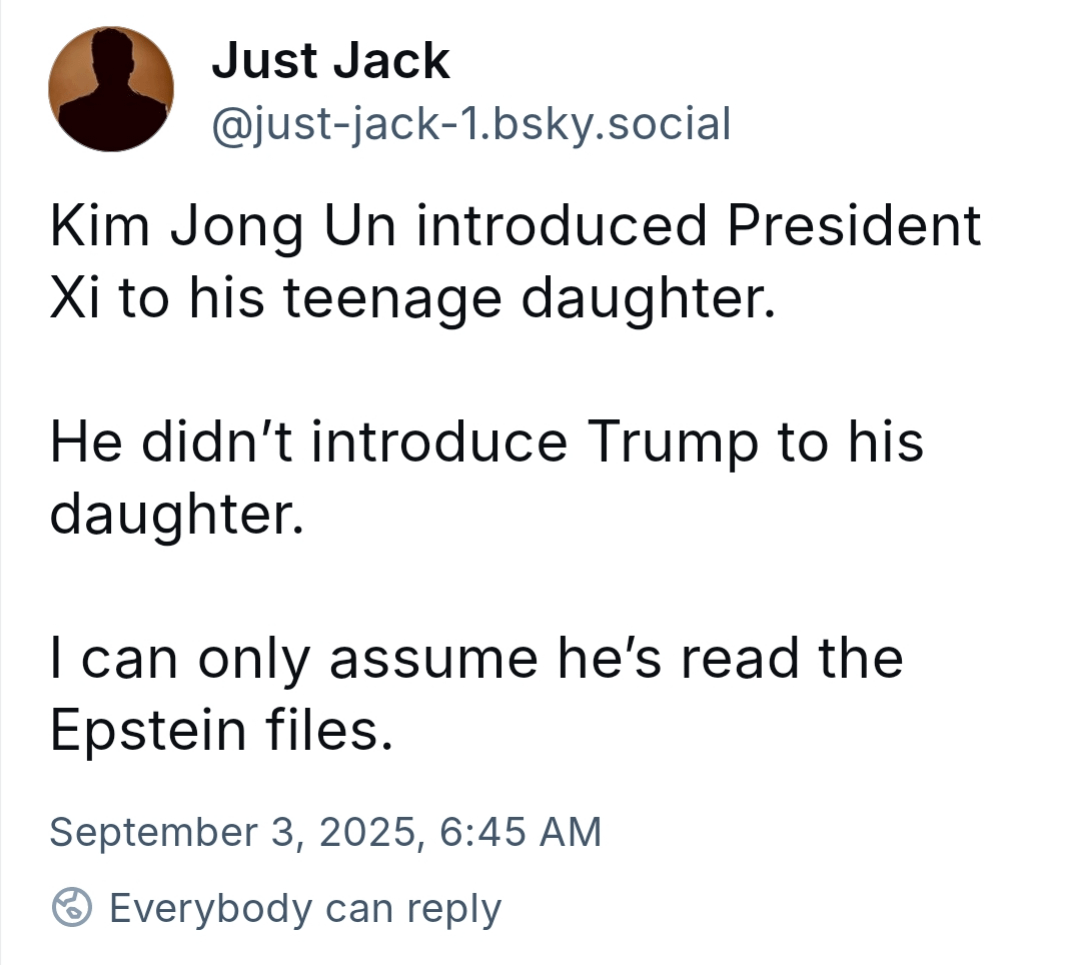Click the phrase Epstein files

point(222,731)
